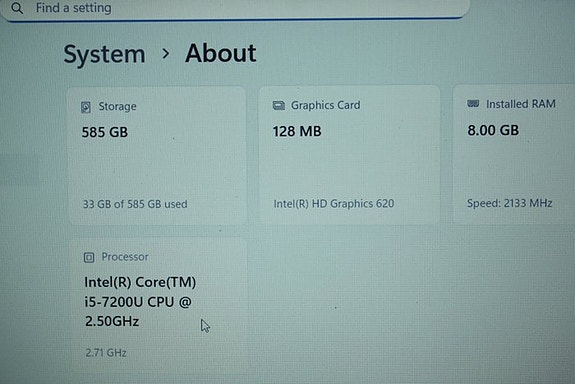
Task: Click the Installed RAM label
Action: (521, 104)
